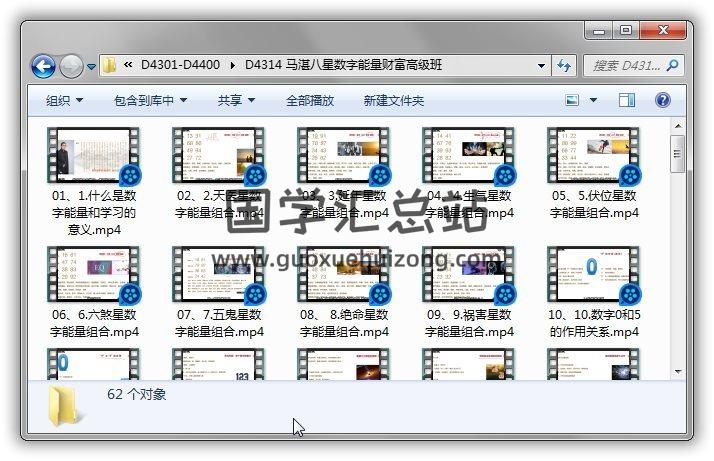Image resolution: width=714 pixels, height=461 pixels.
Task: Navigate to D4301-D4400 in the address bar
Action: 180,65
